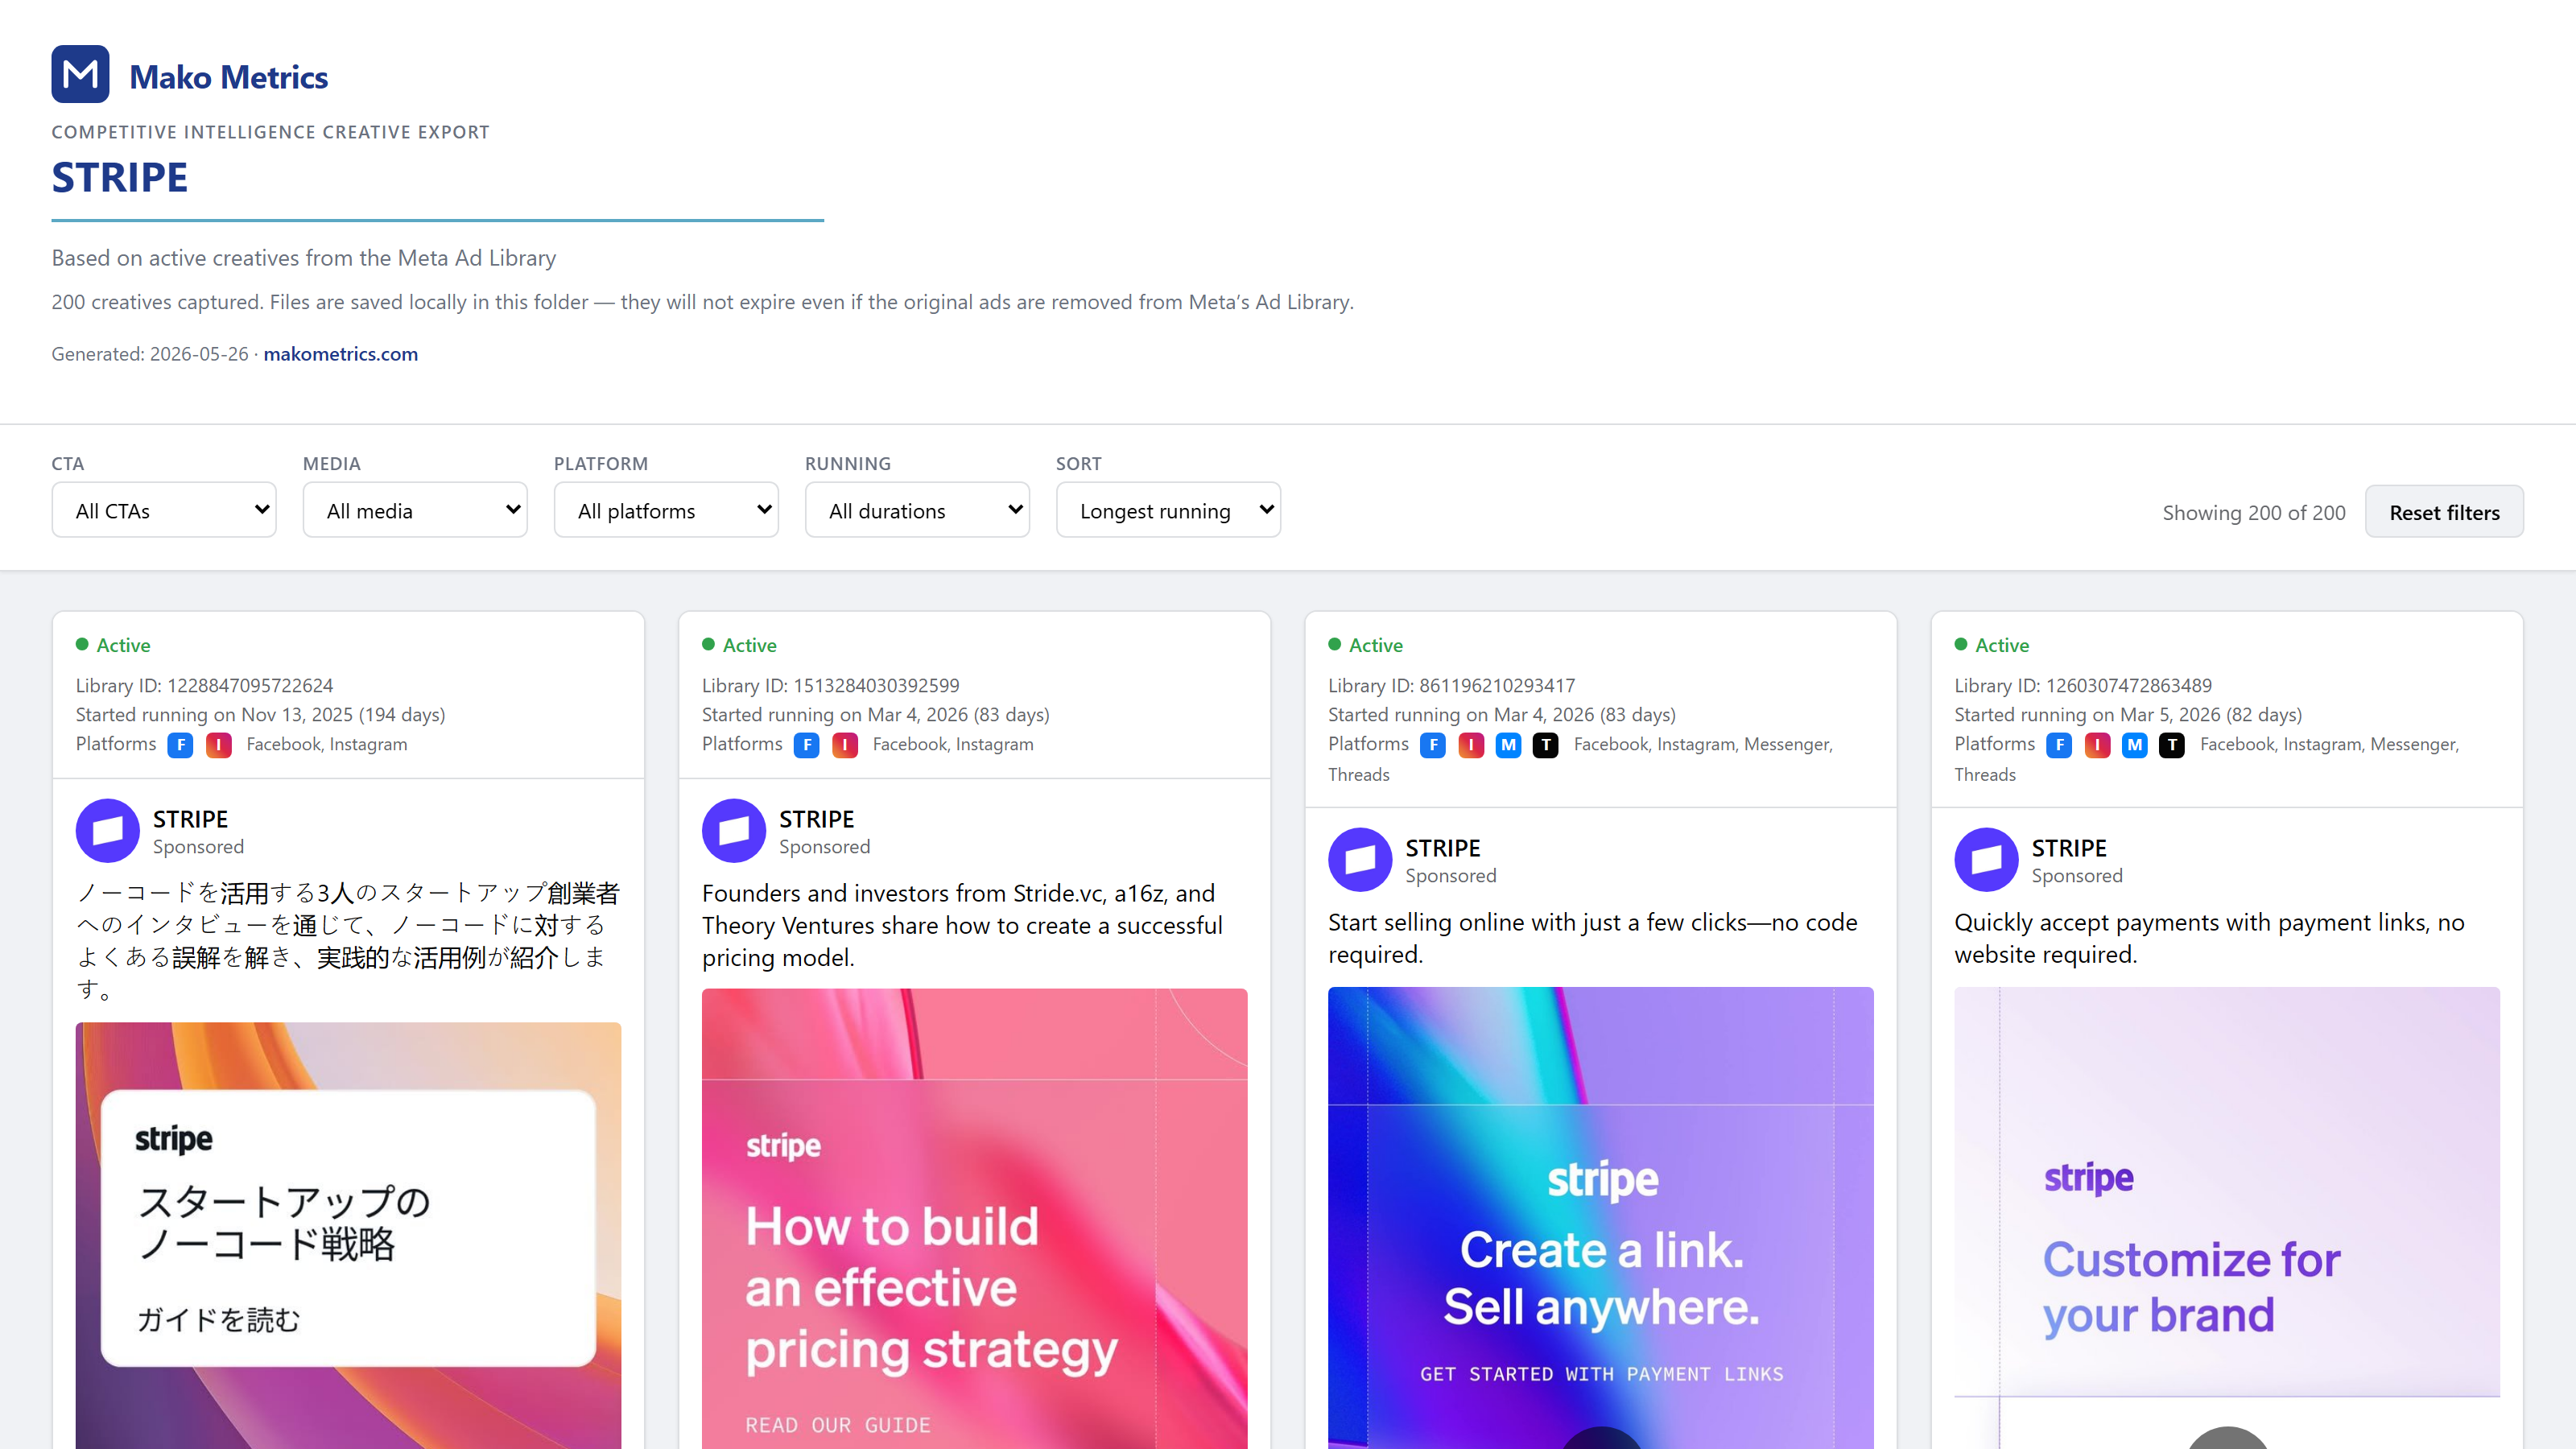
Task: Click Facebook icon on ad 861196210293417
Action: pos(1433,745)
